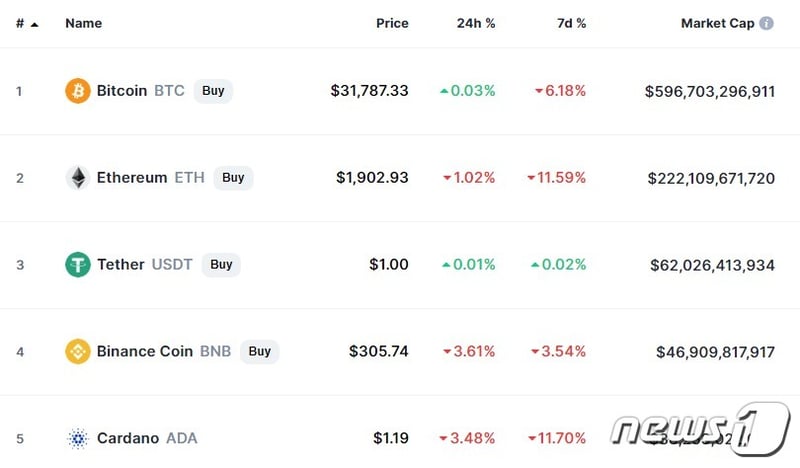Open the Bitcoin name link
Screen dimensions: 800x468
click(121, 91)
